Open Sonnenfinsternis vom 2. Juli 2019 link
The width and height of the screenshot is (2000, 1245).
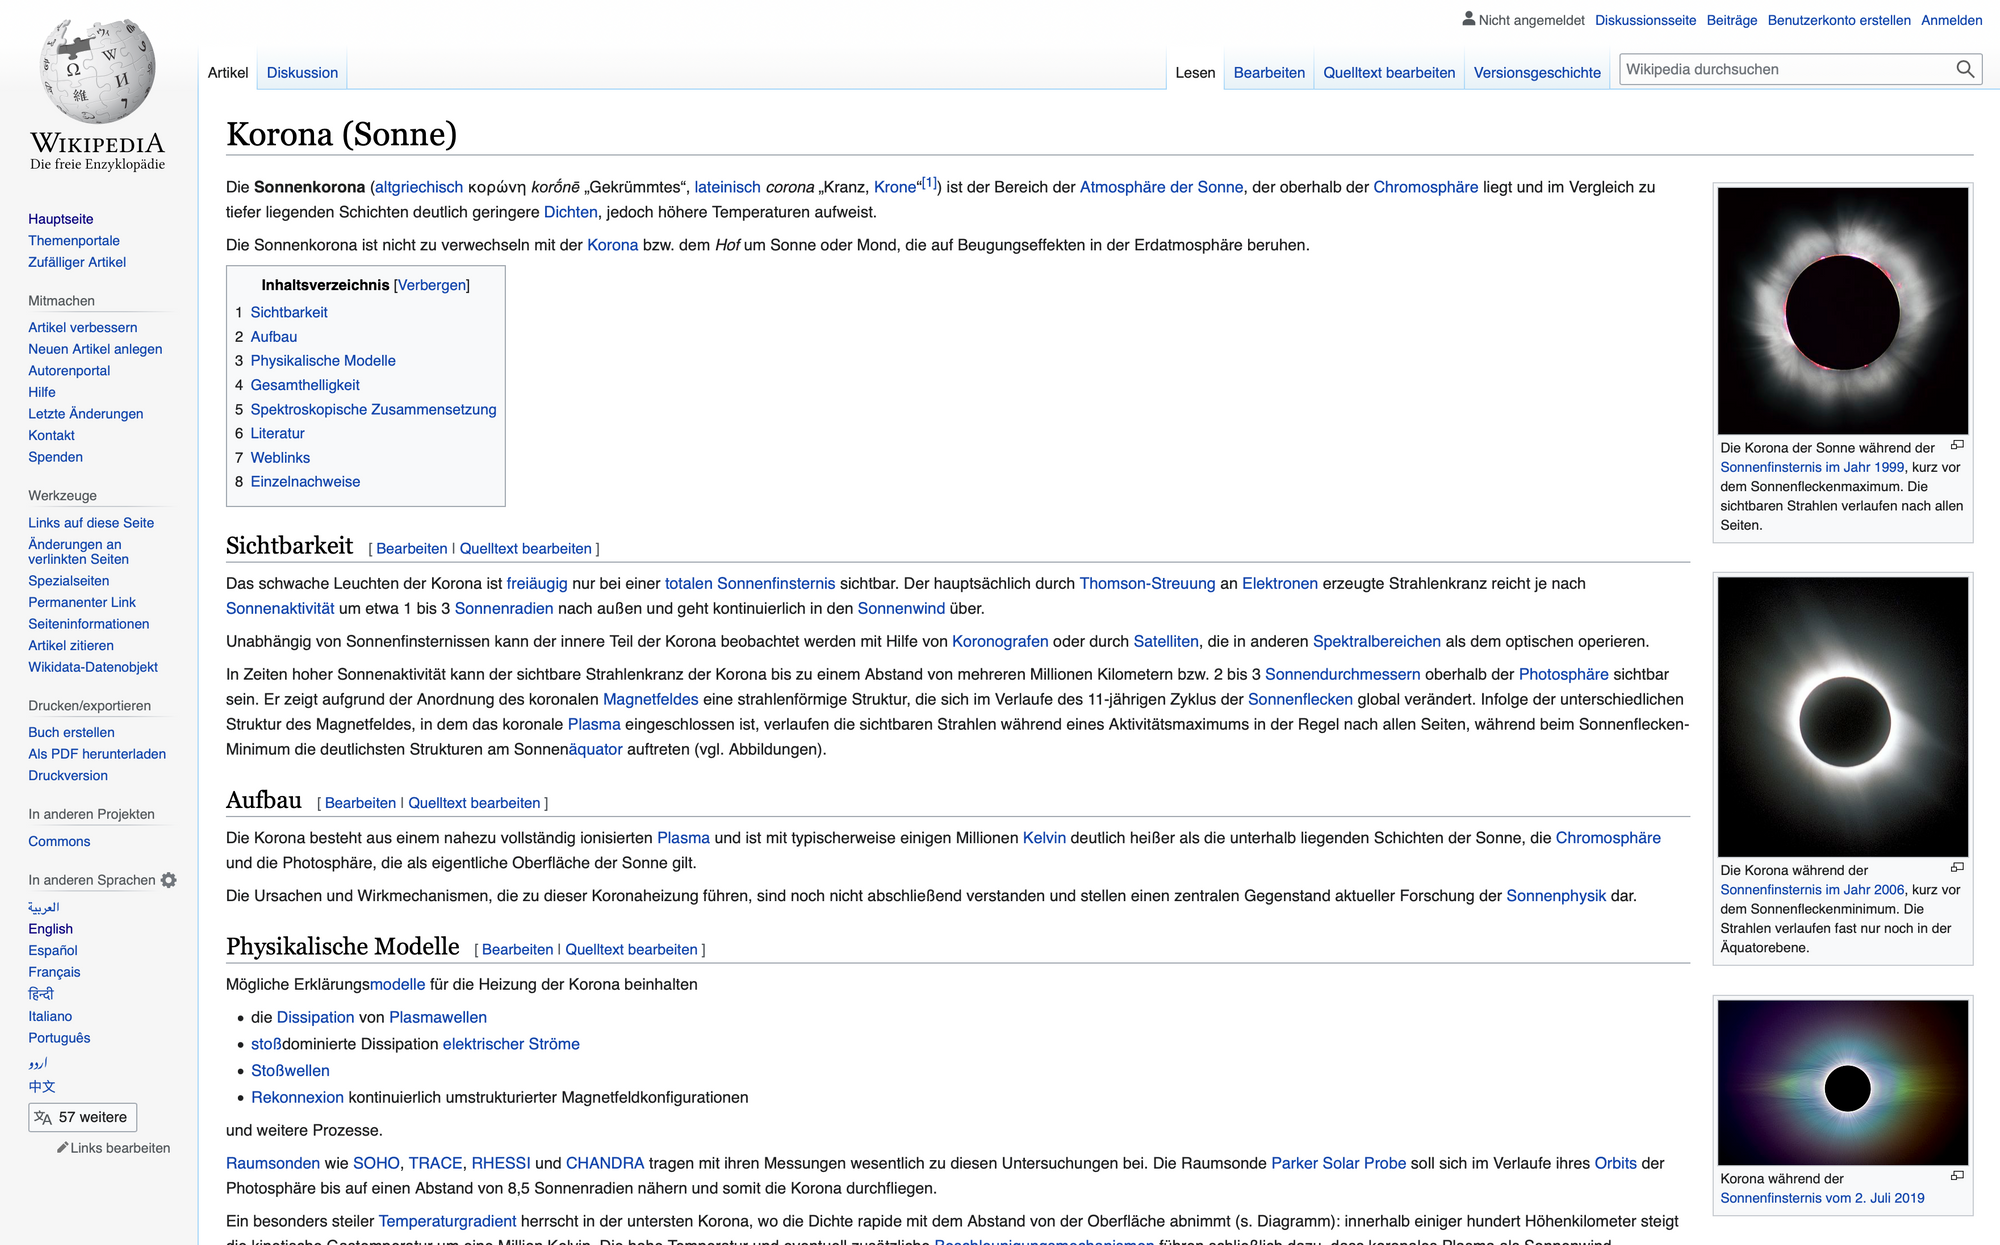[1822, 1198]
